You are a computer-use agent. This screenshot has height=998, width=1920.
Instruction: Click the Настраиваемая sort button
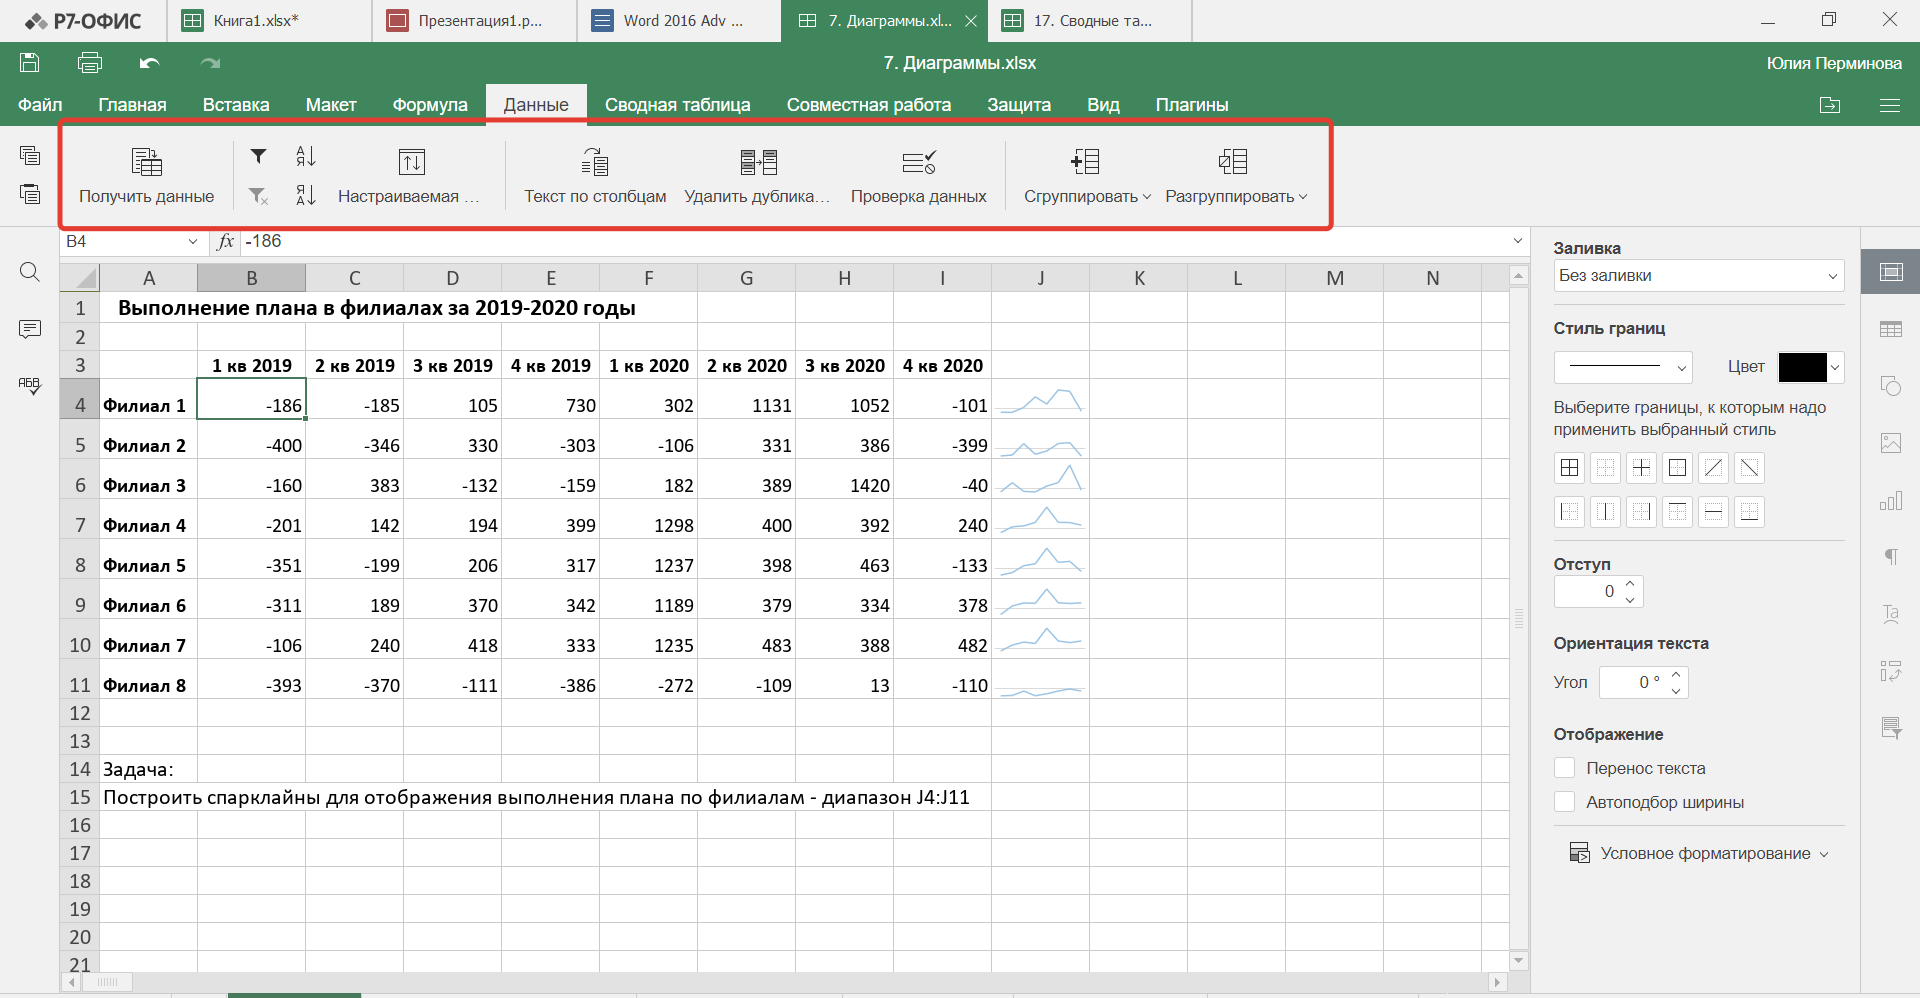(411, 162)
